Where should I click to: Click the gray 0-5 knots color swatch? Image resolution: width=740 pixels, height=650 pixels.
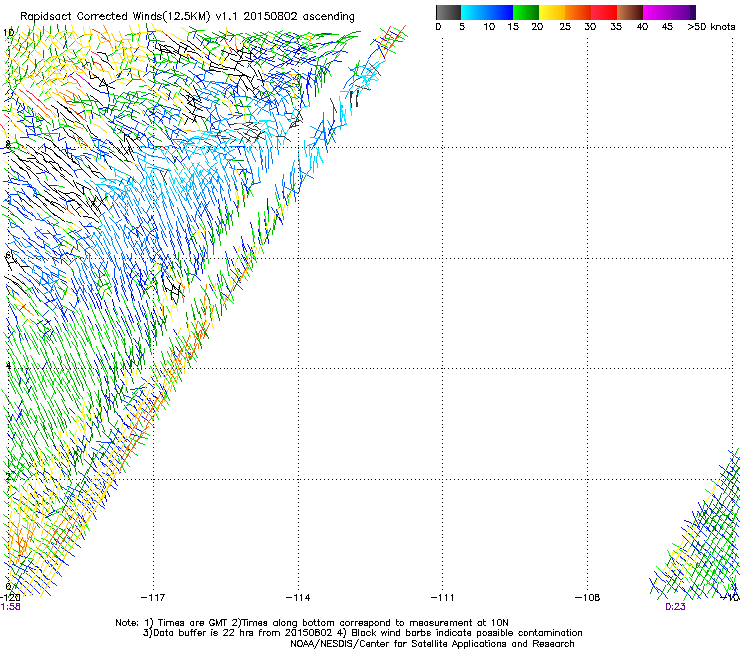pos(448,12)
